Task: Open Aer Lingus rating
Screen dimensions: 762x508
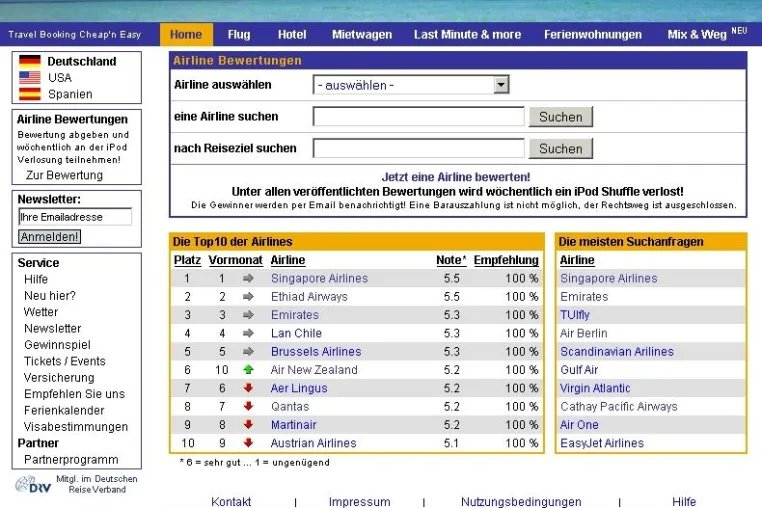Action: (299, 388)
